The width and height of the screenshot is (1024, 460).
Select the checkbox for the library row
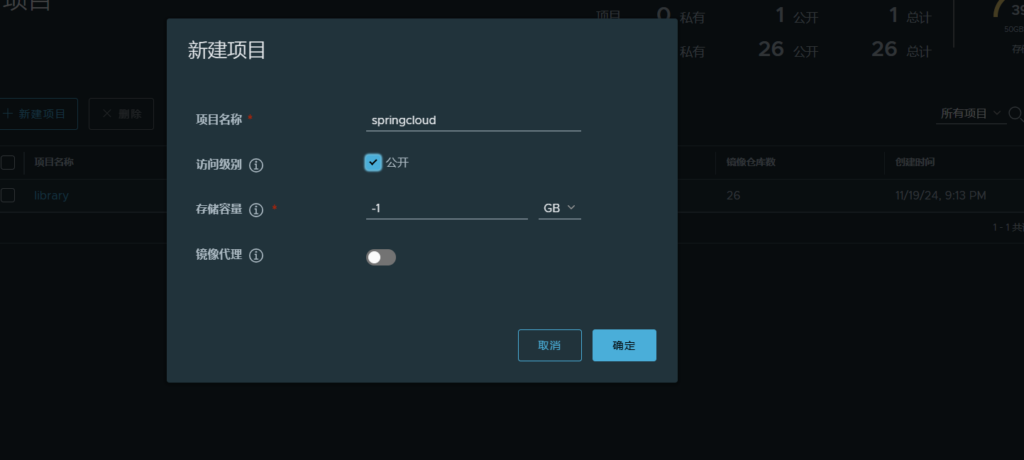[8, 195]
